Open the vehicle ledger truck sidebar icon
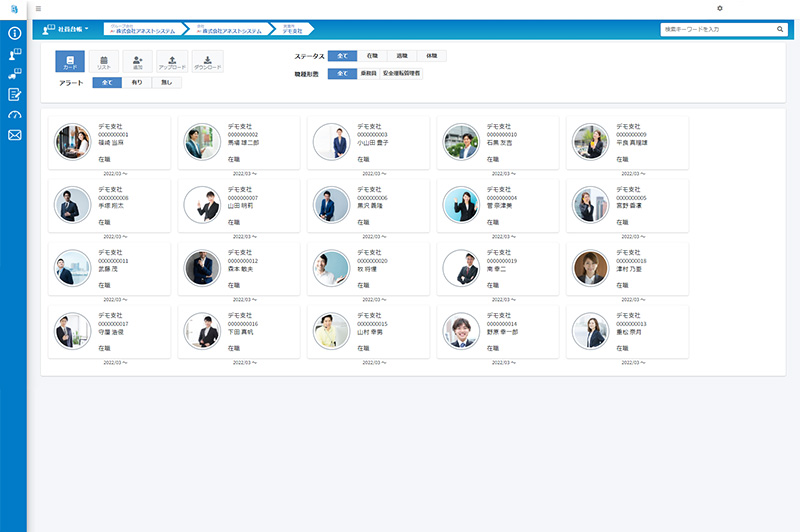 point(14,74)
